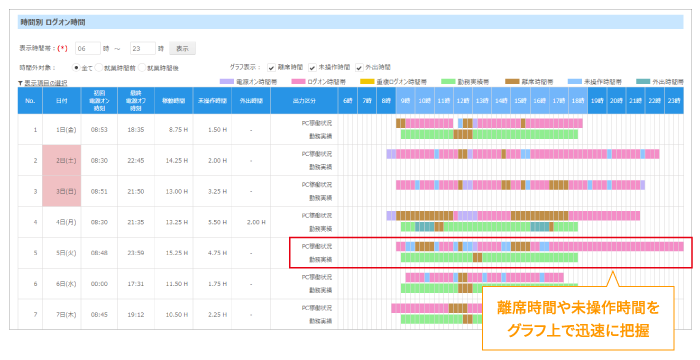Click the operating time 8.75 H
700x360 pixels.
[x=178, y=130]
